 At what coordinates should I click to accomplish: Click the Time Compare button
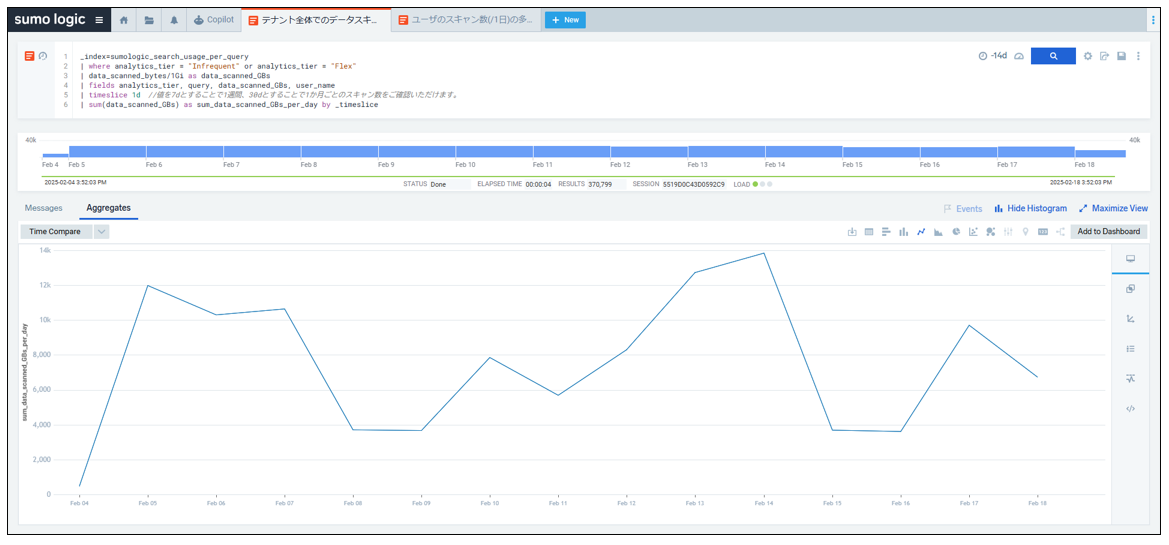(x=55, y=231)
